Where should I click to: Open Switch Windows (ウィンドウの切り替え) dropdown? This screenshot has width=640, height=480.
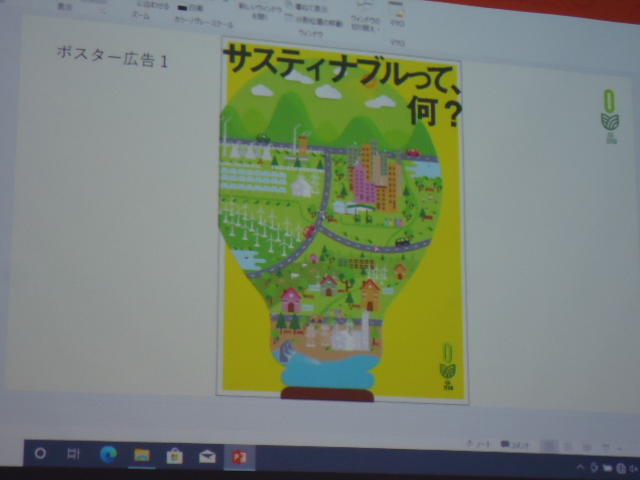(x=365, y=16)
